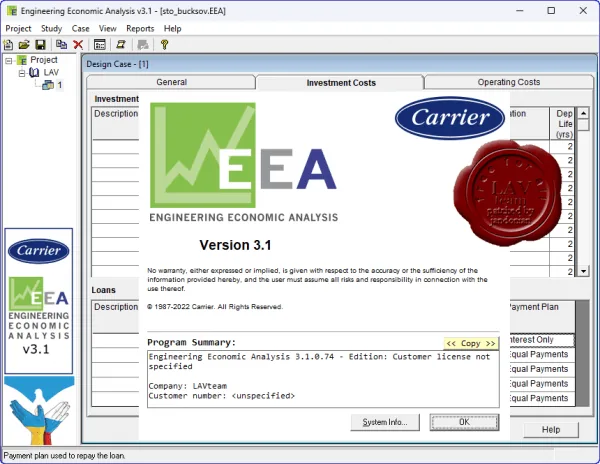Switch to the General tab

(x=171, y=82)
